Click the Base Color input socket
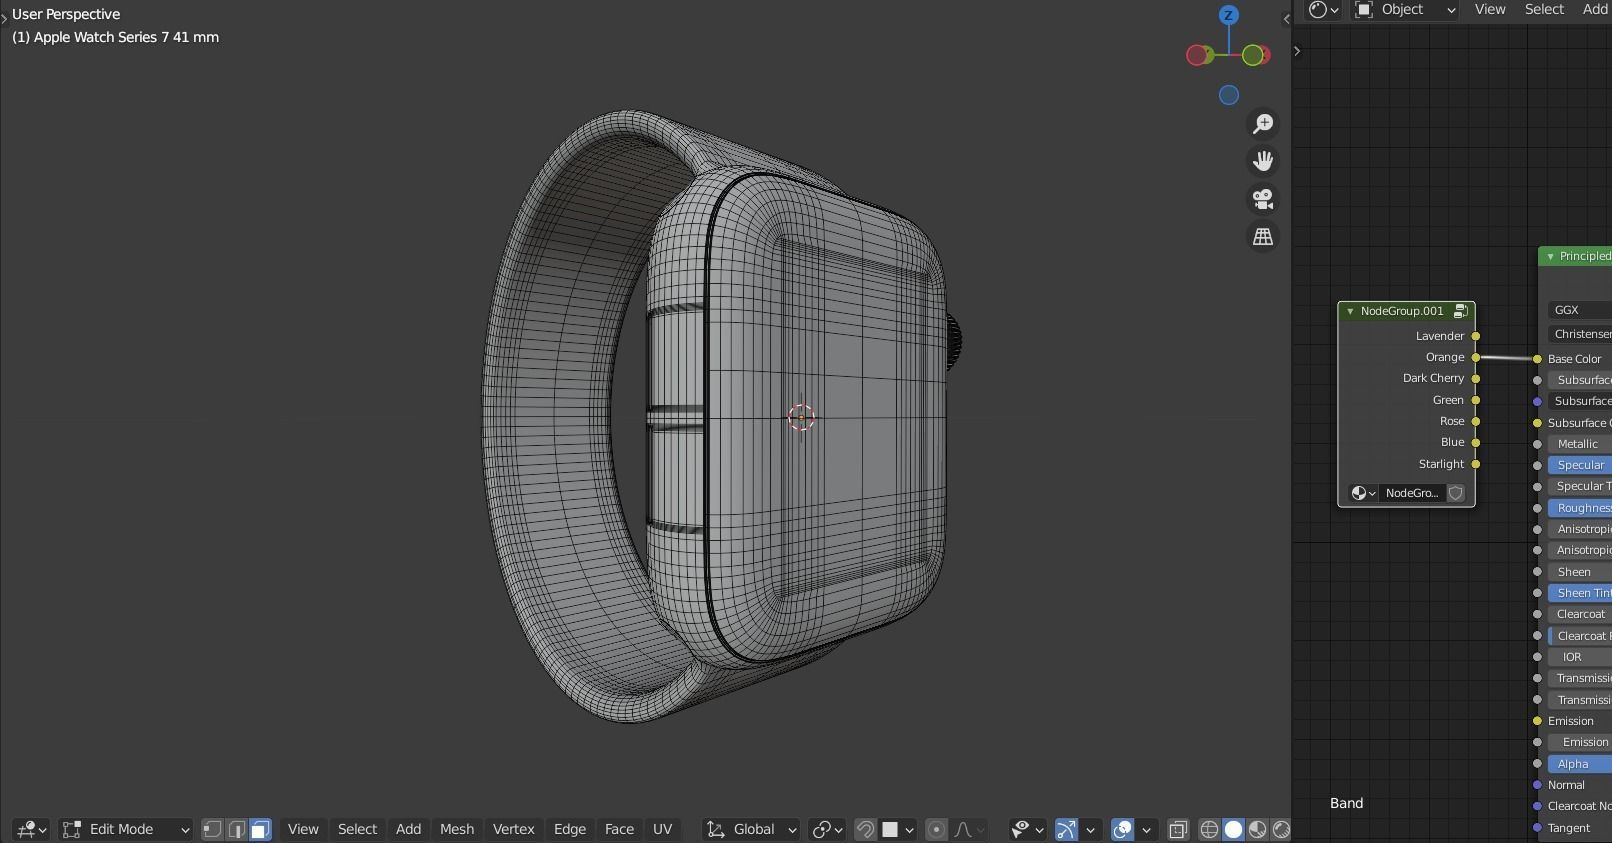Screen dimensions: 1612x843 1538,359
